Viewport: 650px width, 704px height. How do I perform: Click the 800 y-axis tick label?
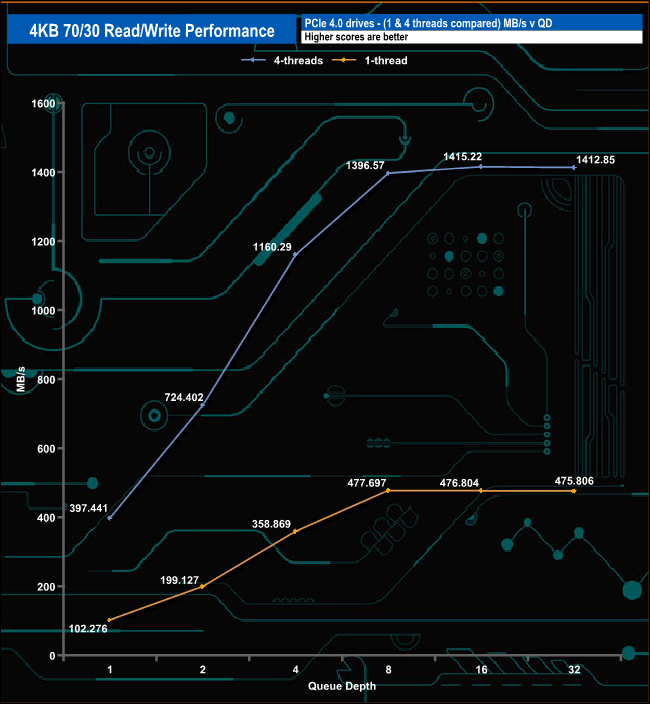(46, 380)
